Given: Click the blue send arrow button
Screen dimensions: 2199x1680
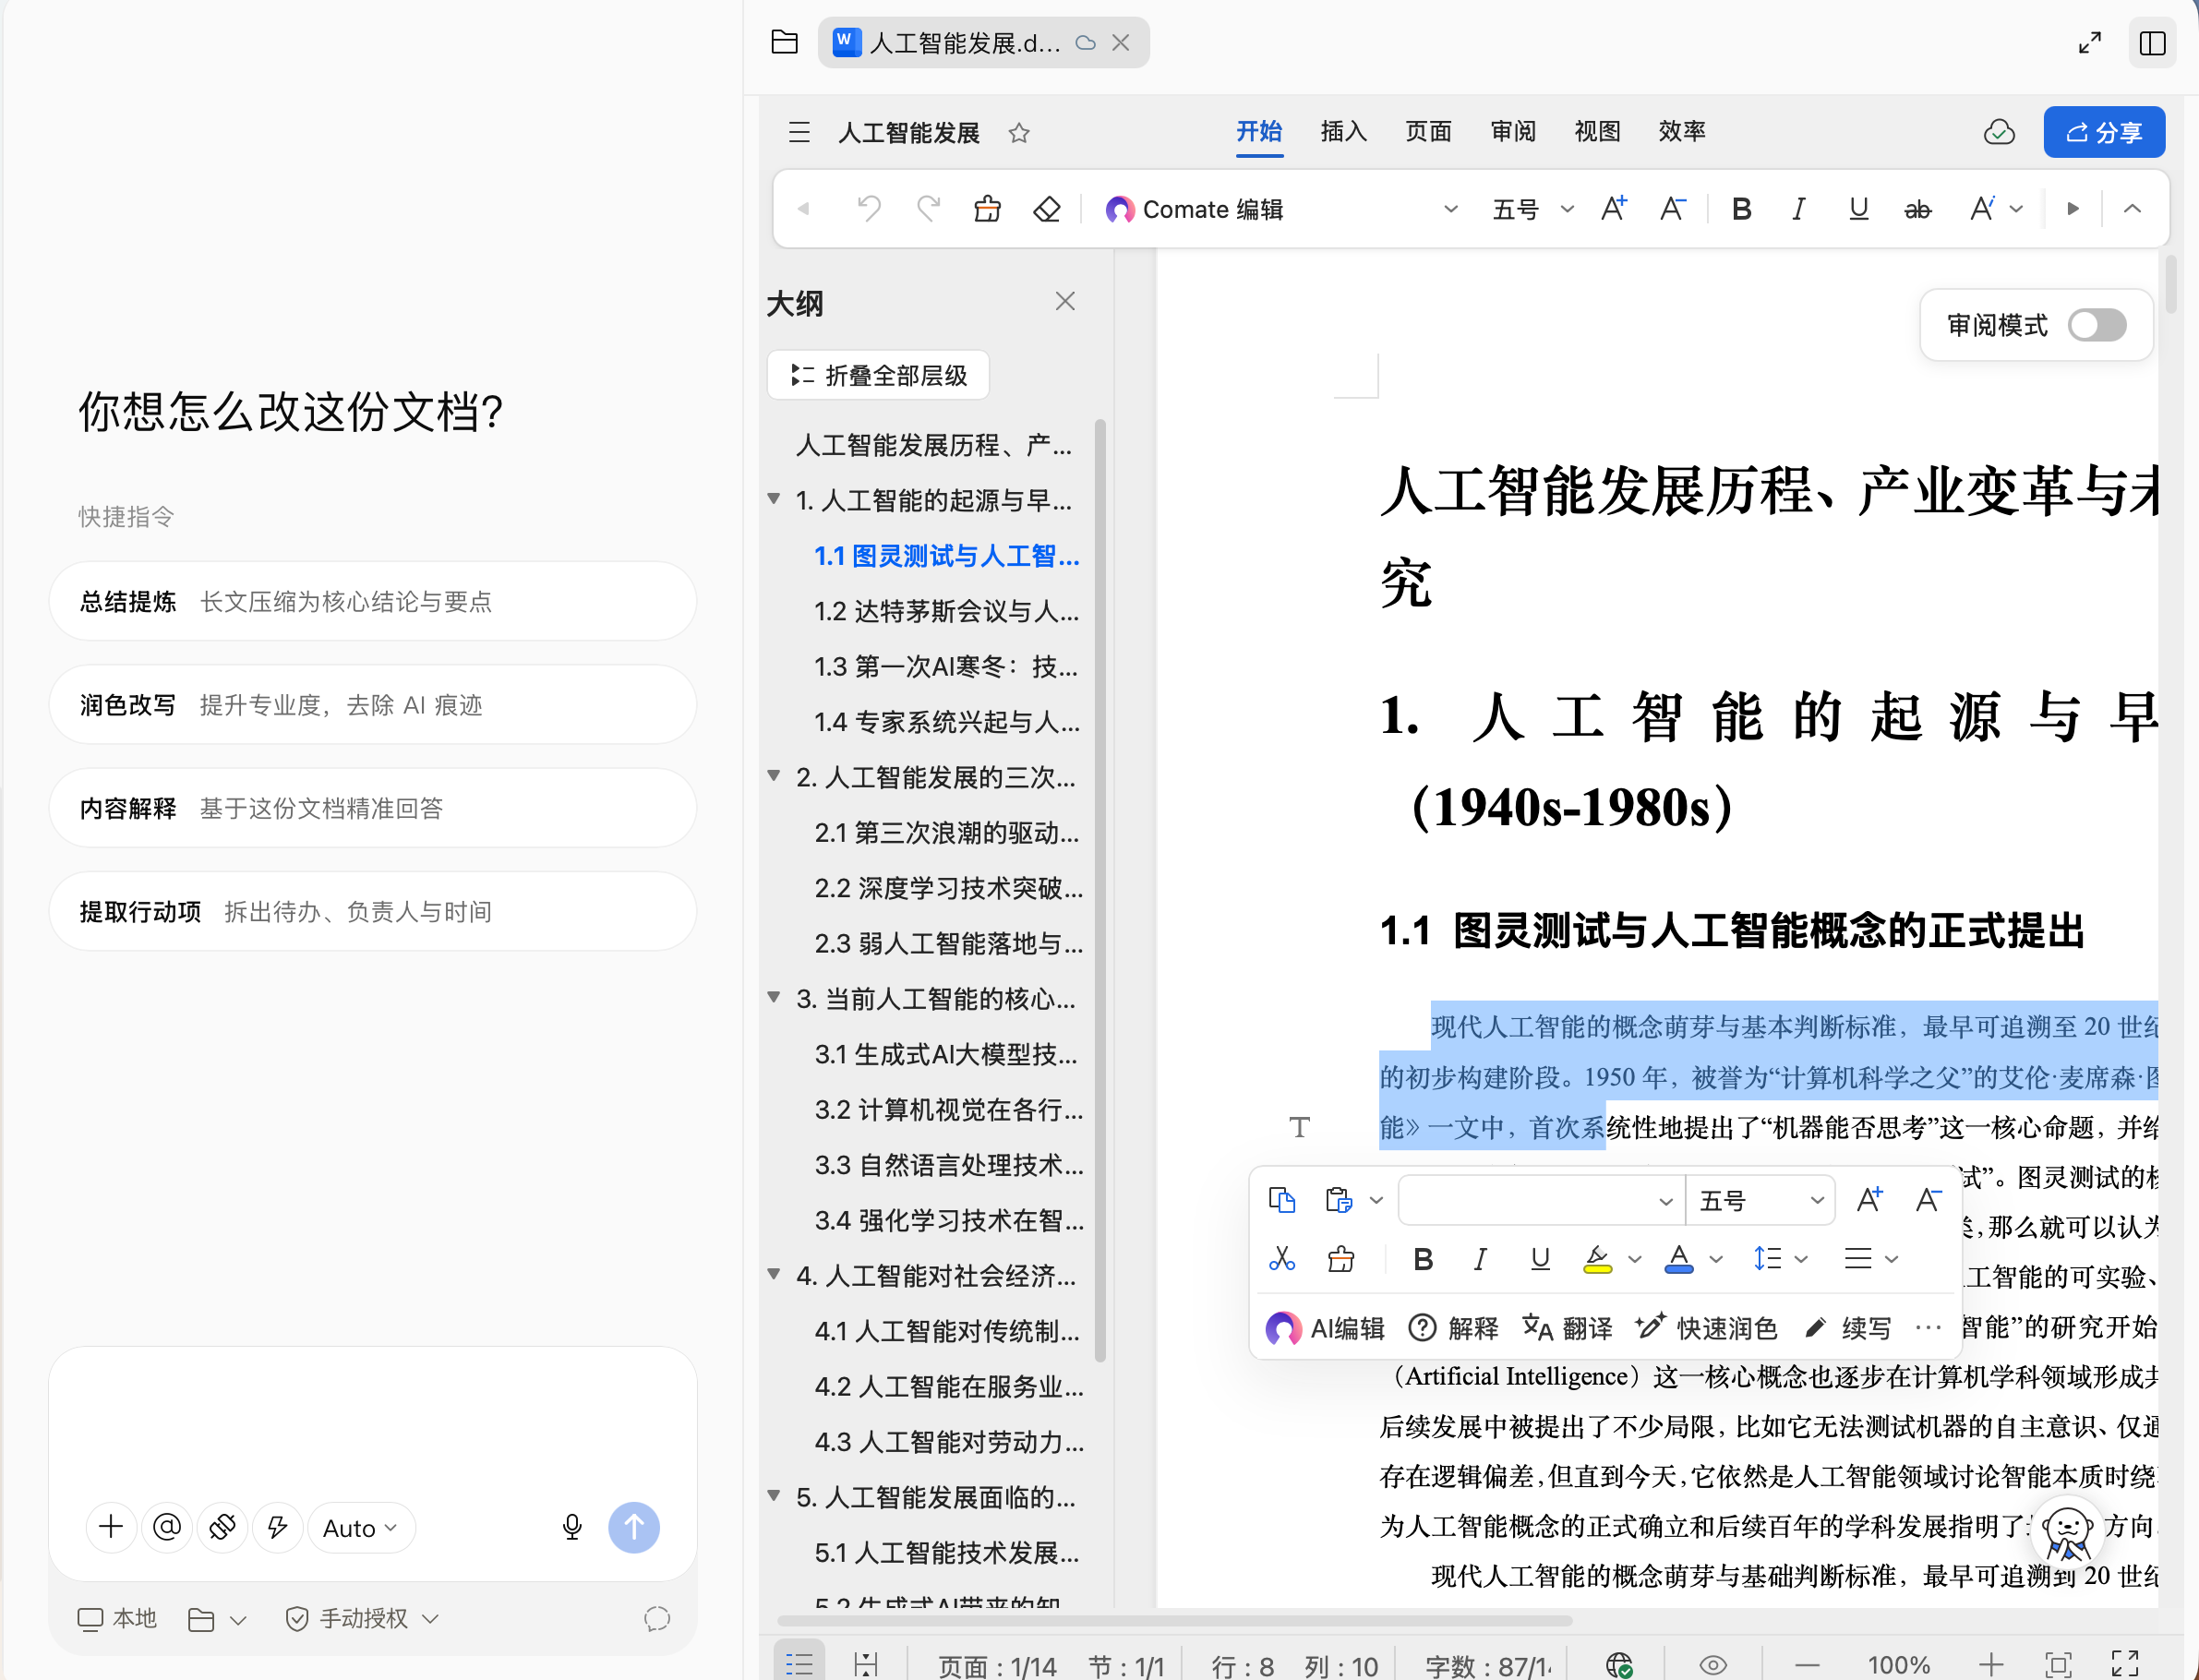Looking at the screenshot, I should coord(634,1527).
